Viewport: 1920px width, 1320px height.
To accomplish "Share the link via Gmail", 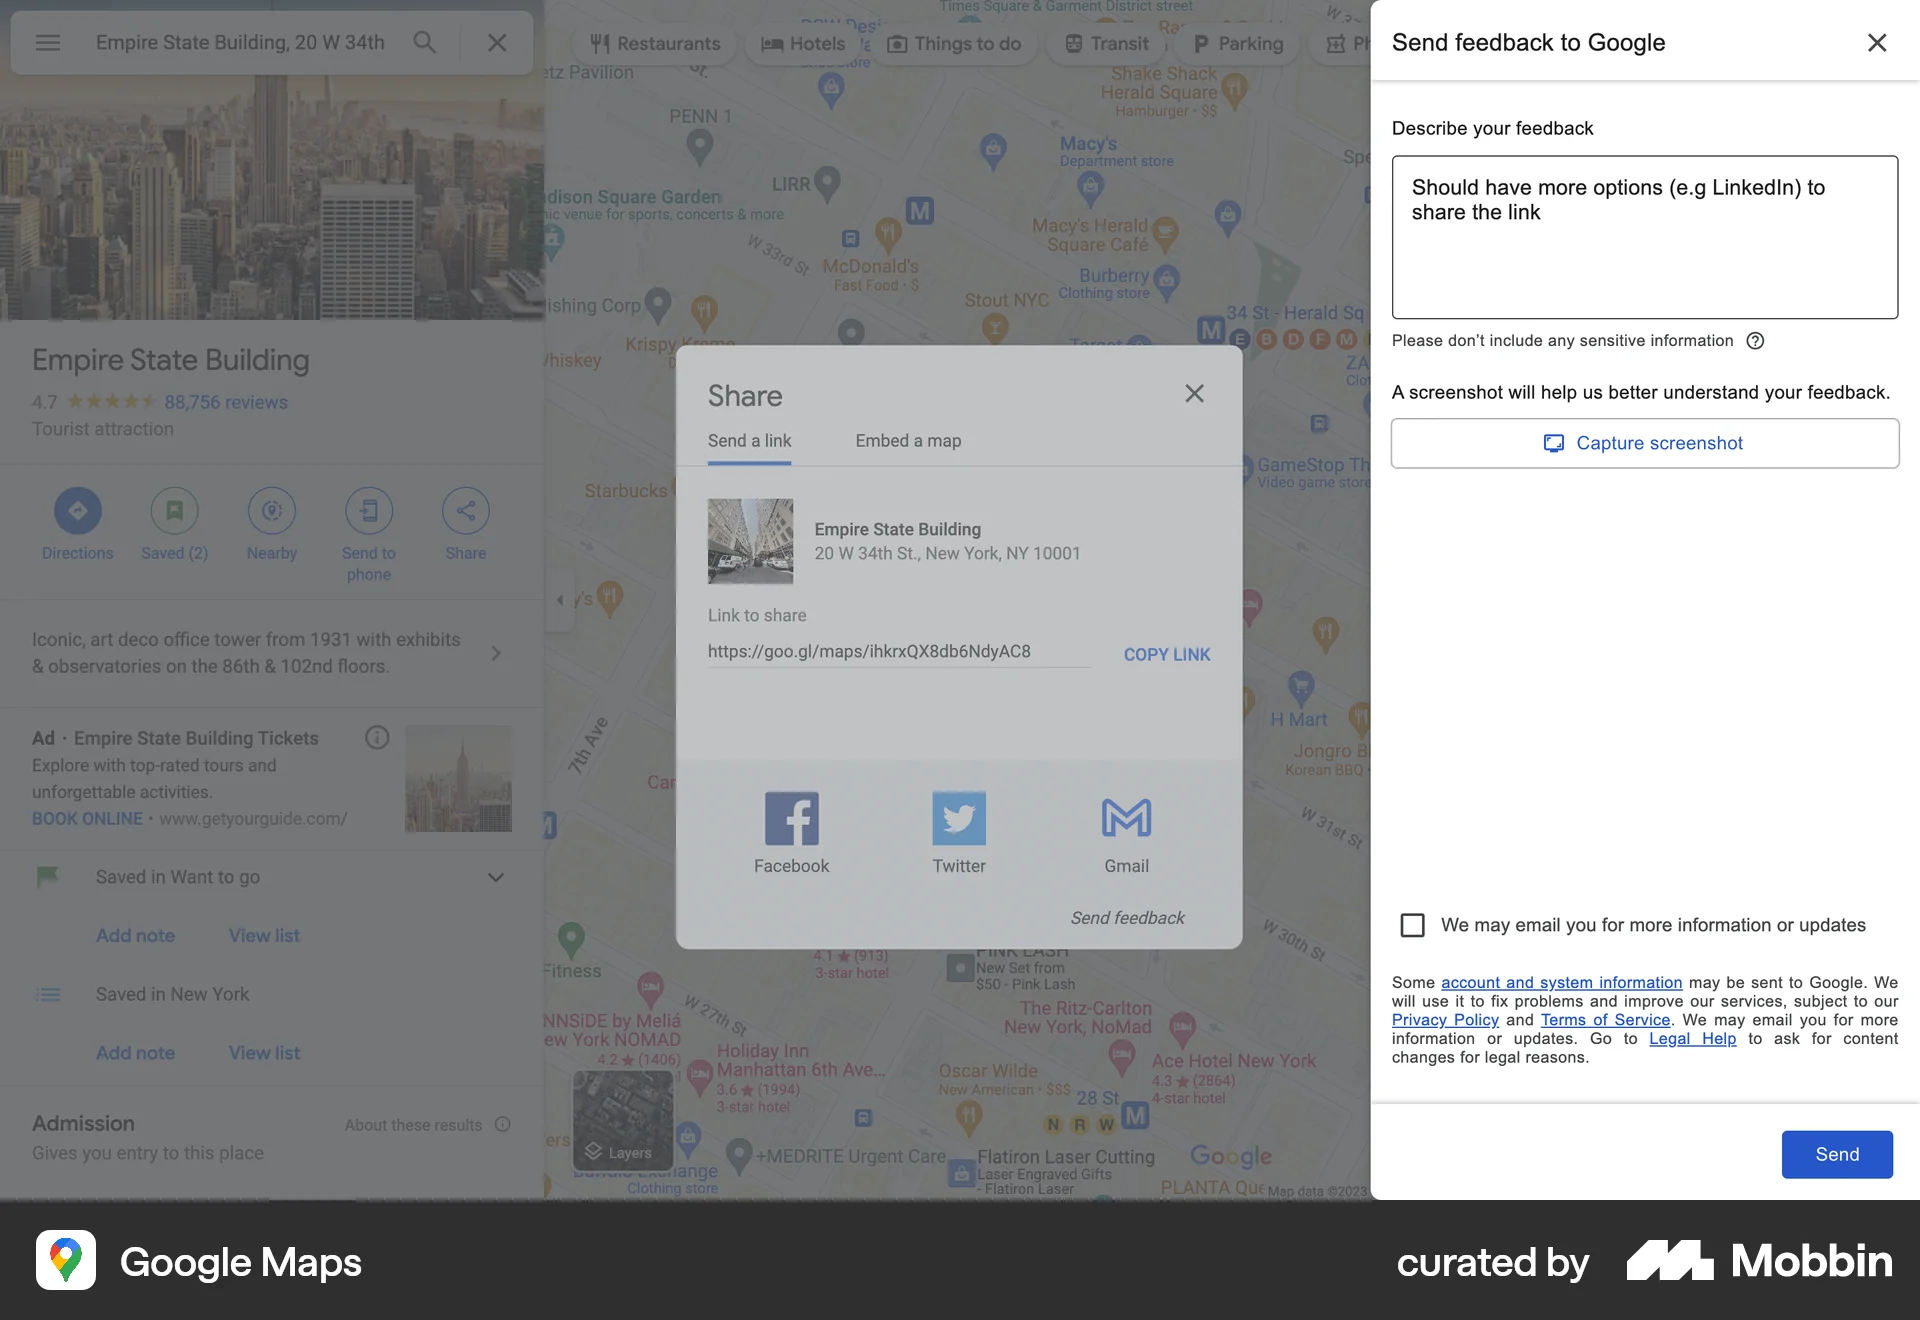I will click(1126, 817).
